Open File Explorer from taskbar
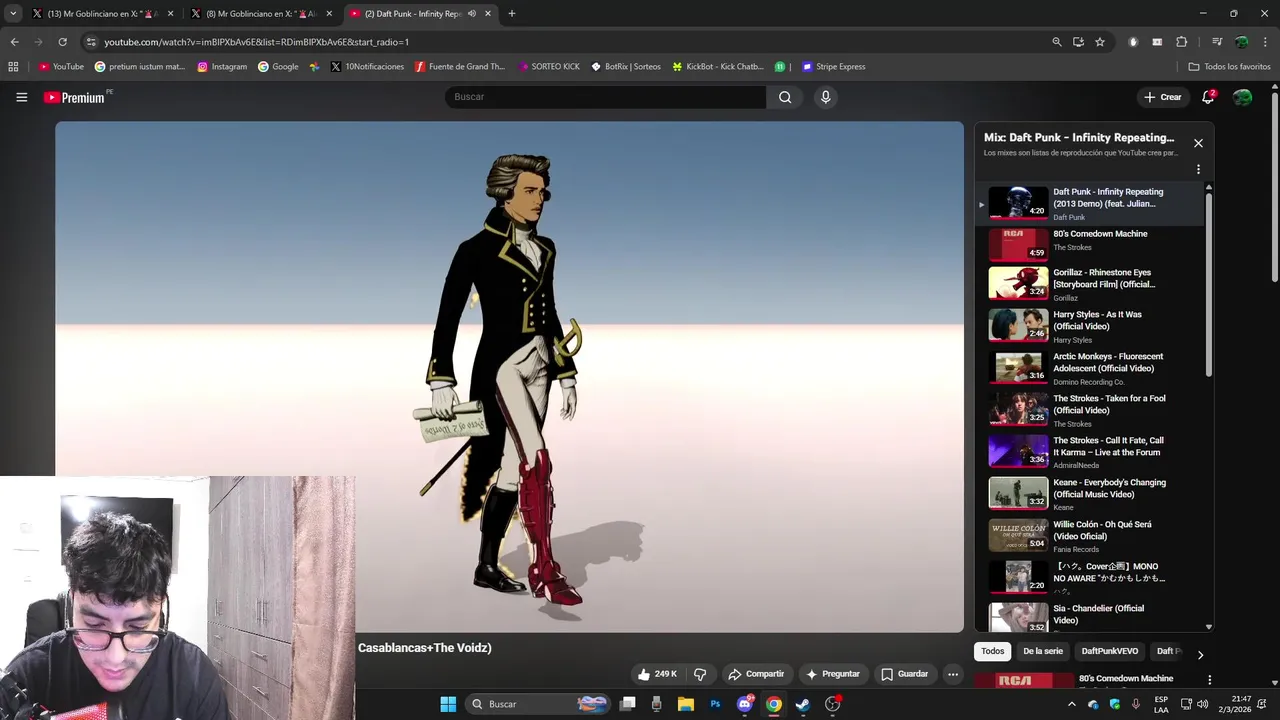This screenshot has width=1280, height=720. coord(685,704)
